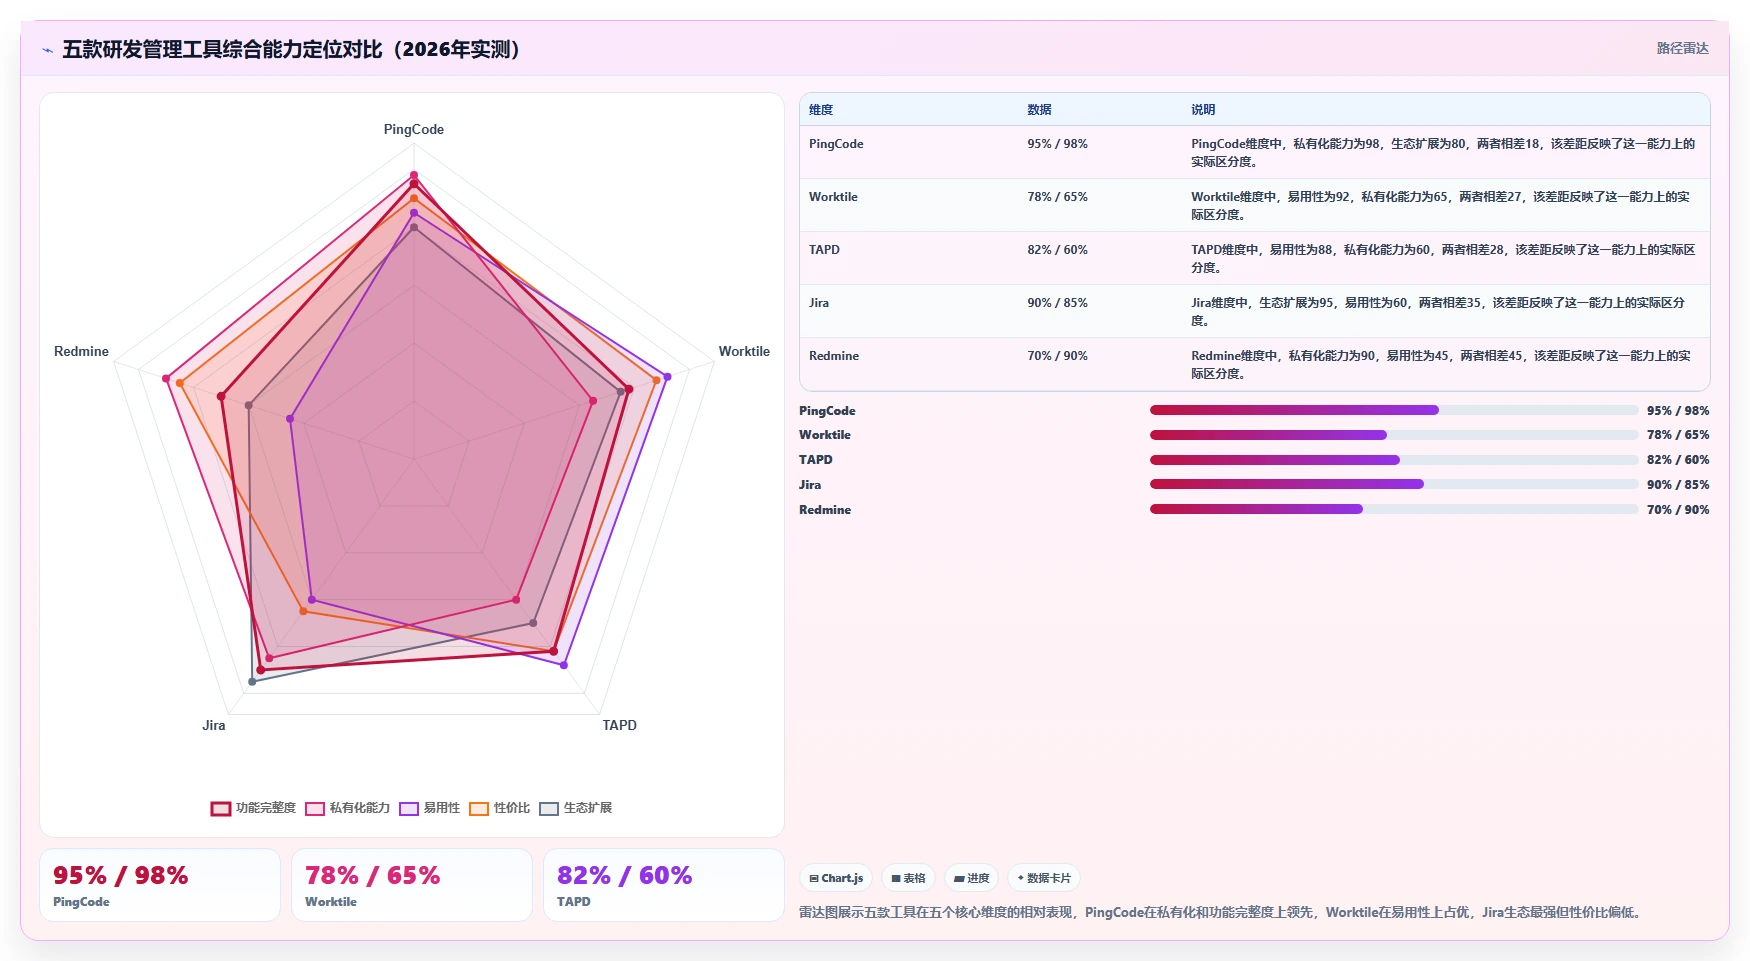This screenshot has height=961, width=1750.
Task: Click the 70% / 90% table cell
Action: [x=1057, y=356]
